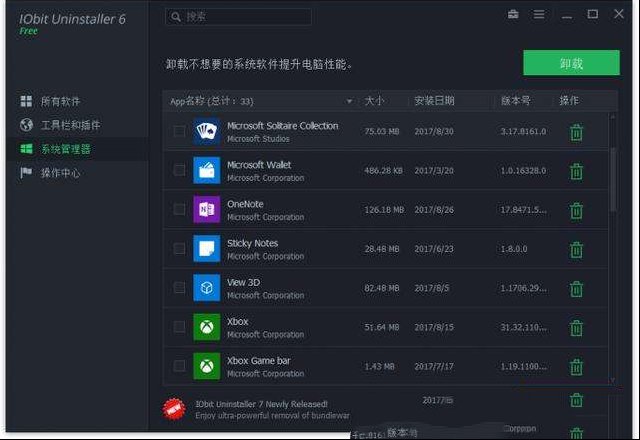Click the Microsoft Wallet app icon
Image resolution: width=640 pixels, height=440 pixels.
click(x=207, y=170)
